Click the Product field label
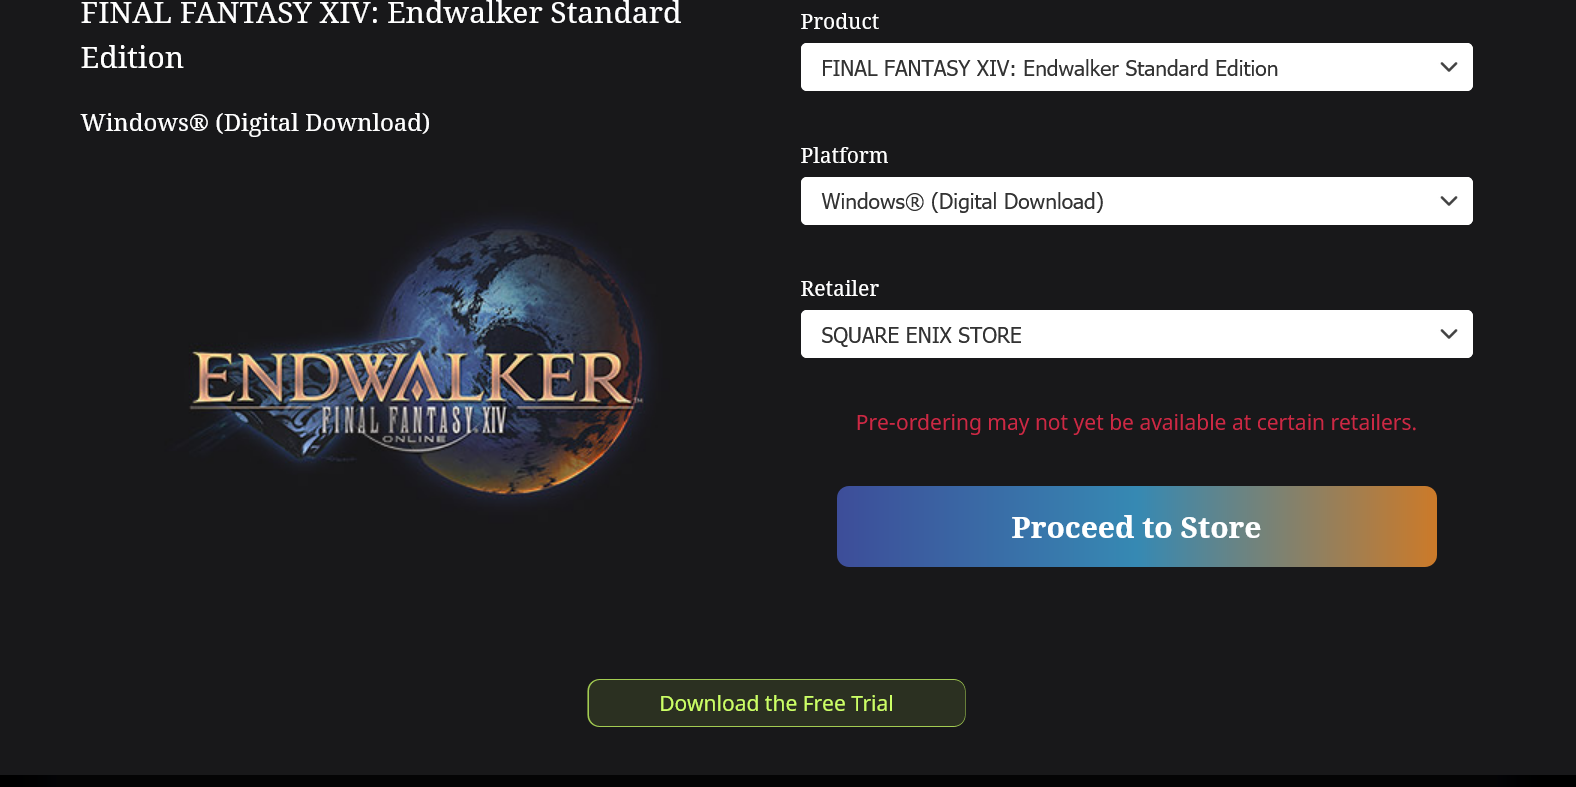The width and height of the screenshot is (1576, 787). [839, 21]
